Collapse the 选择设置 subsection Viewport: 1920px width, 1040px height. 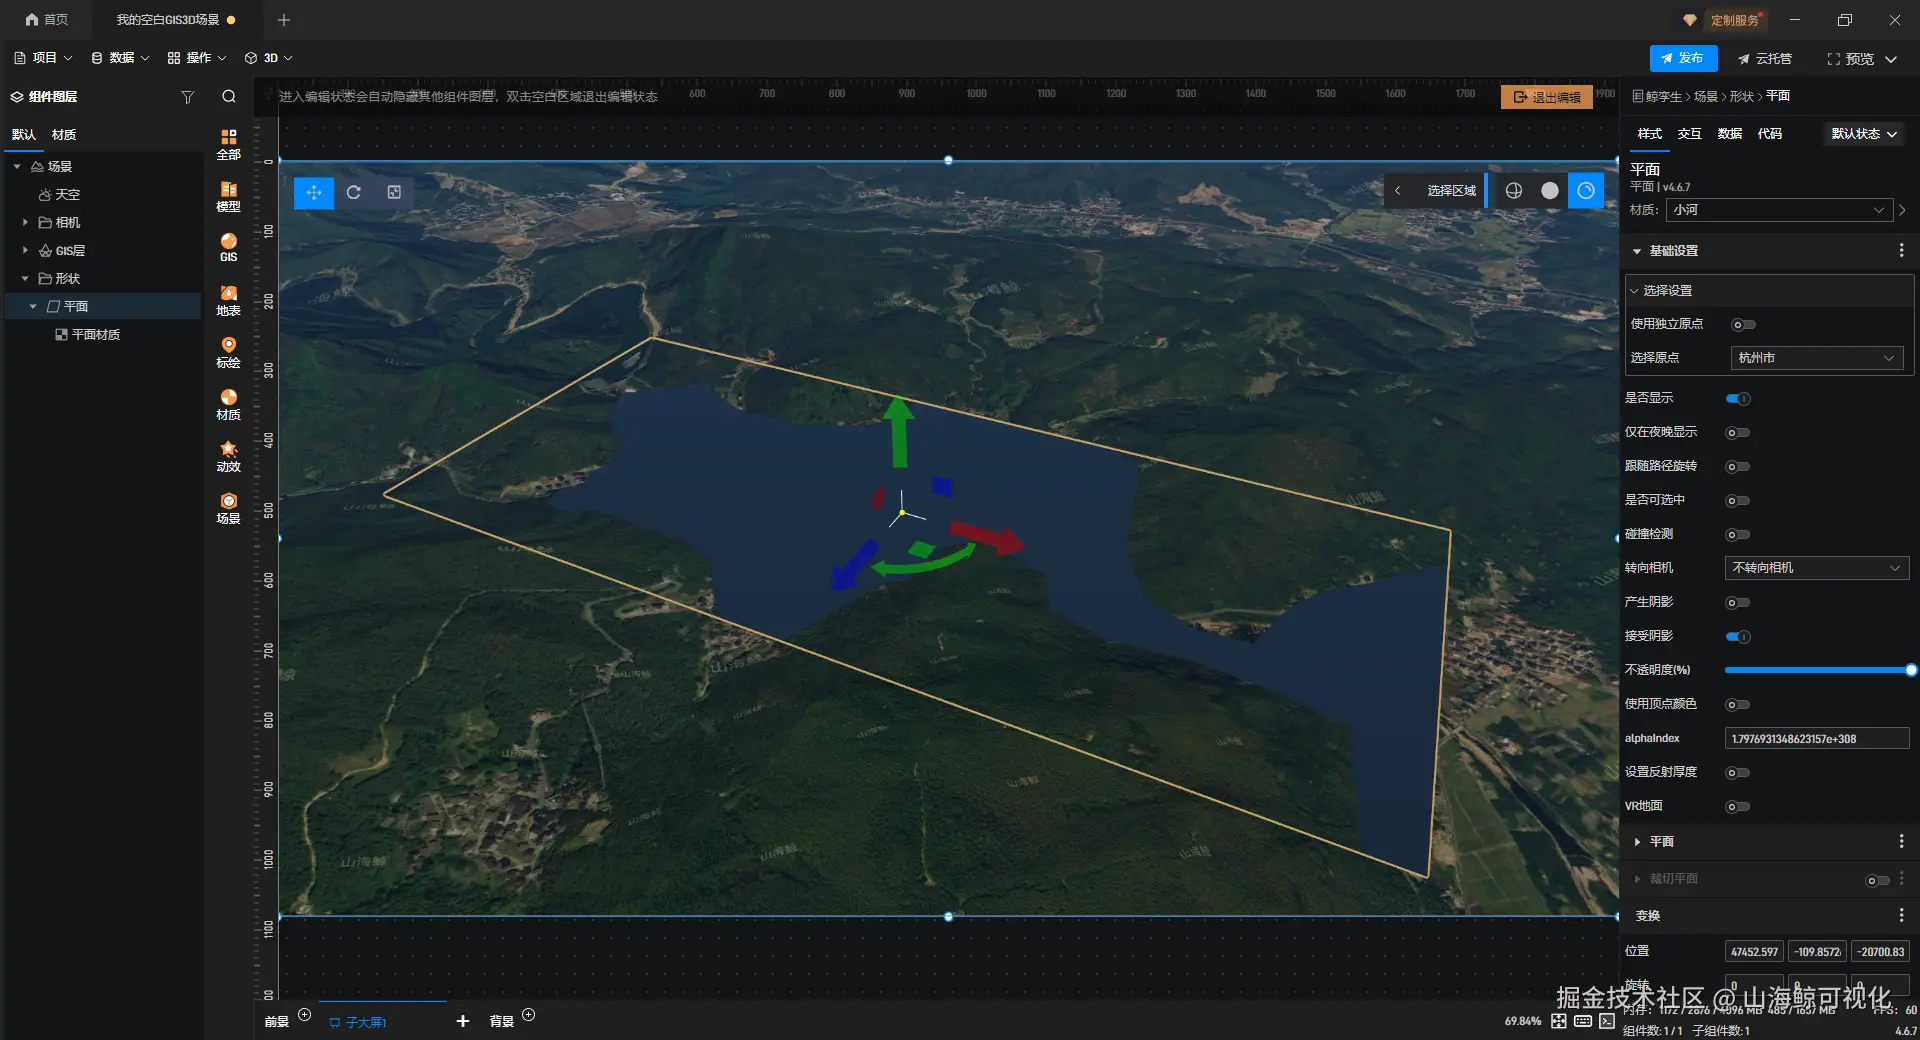(1635, 291)
